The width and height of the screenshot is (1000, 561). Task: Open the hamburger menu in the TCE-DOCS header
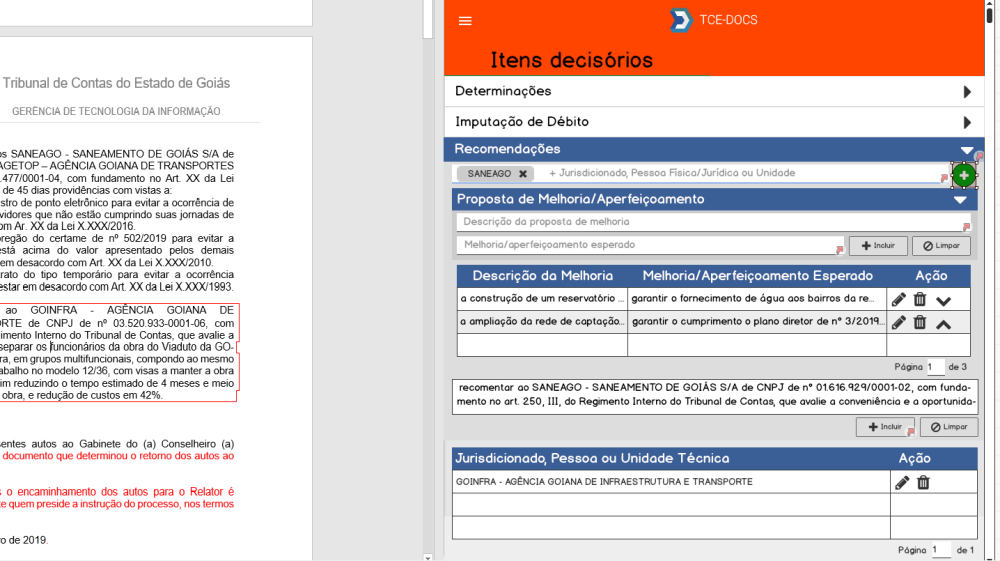(464, 21)
